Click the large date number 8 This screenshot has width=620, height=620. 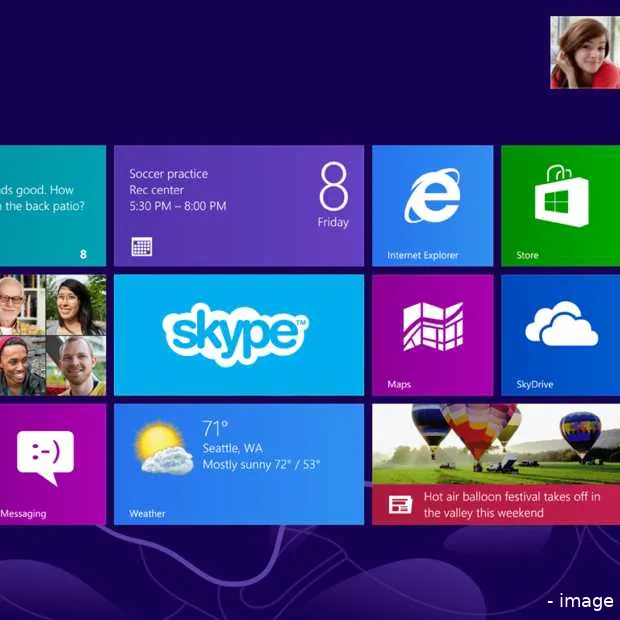click(334, 186)
